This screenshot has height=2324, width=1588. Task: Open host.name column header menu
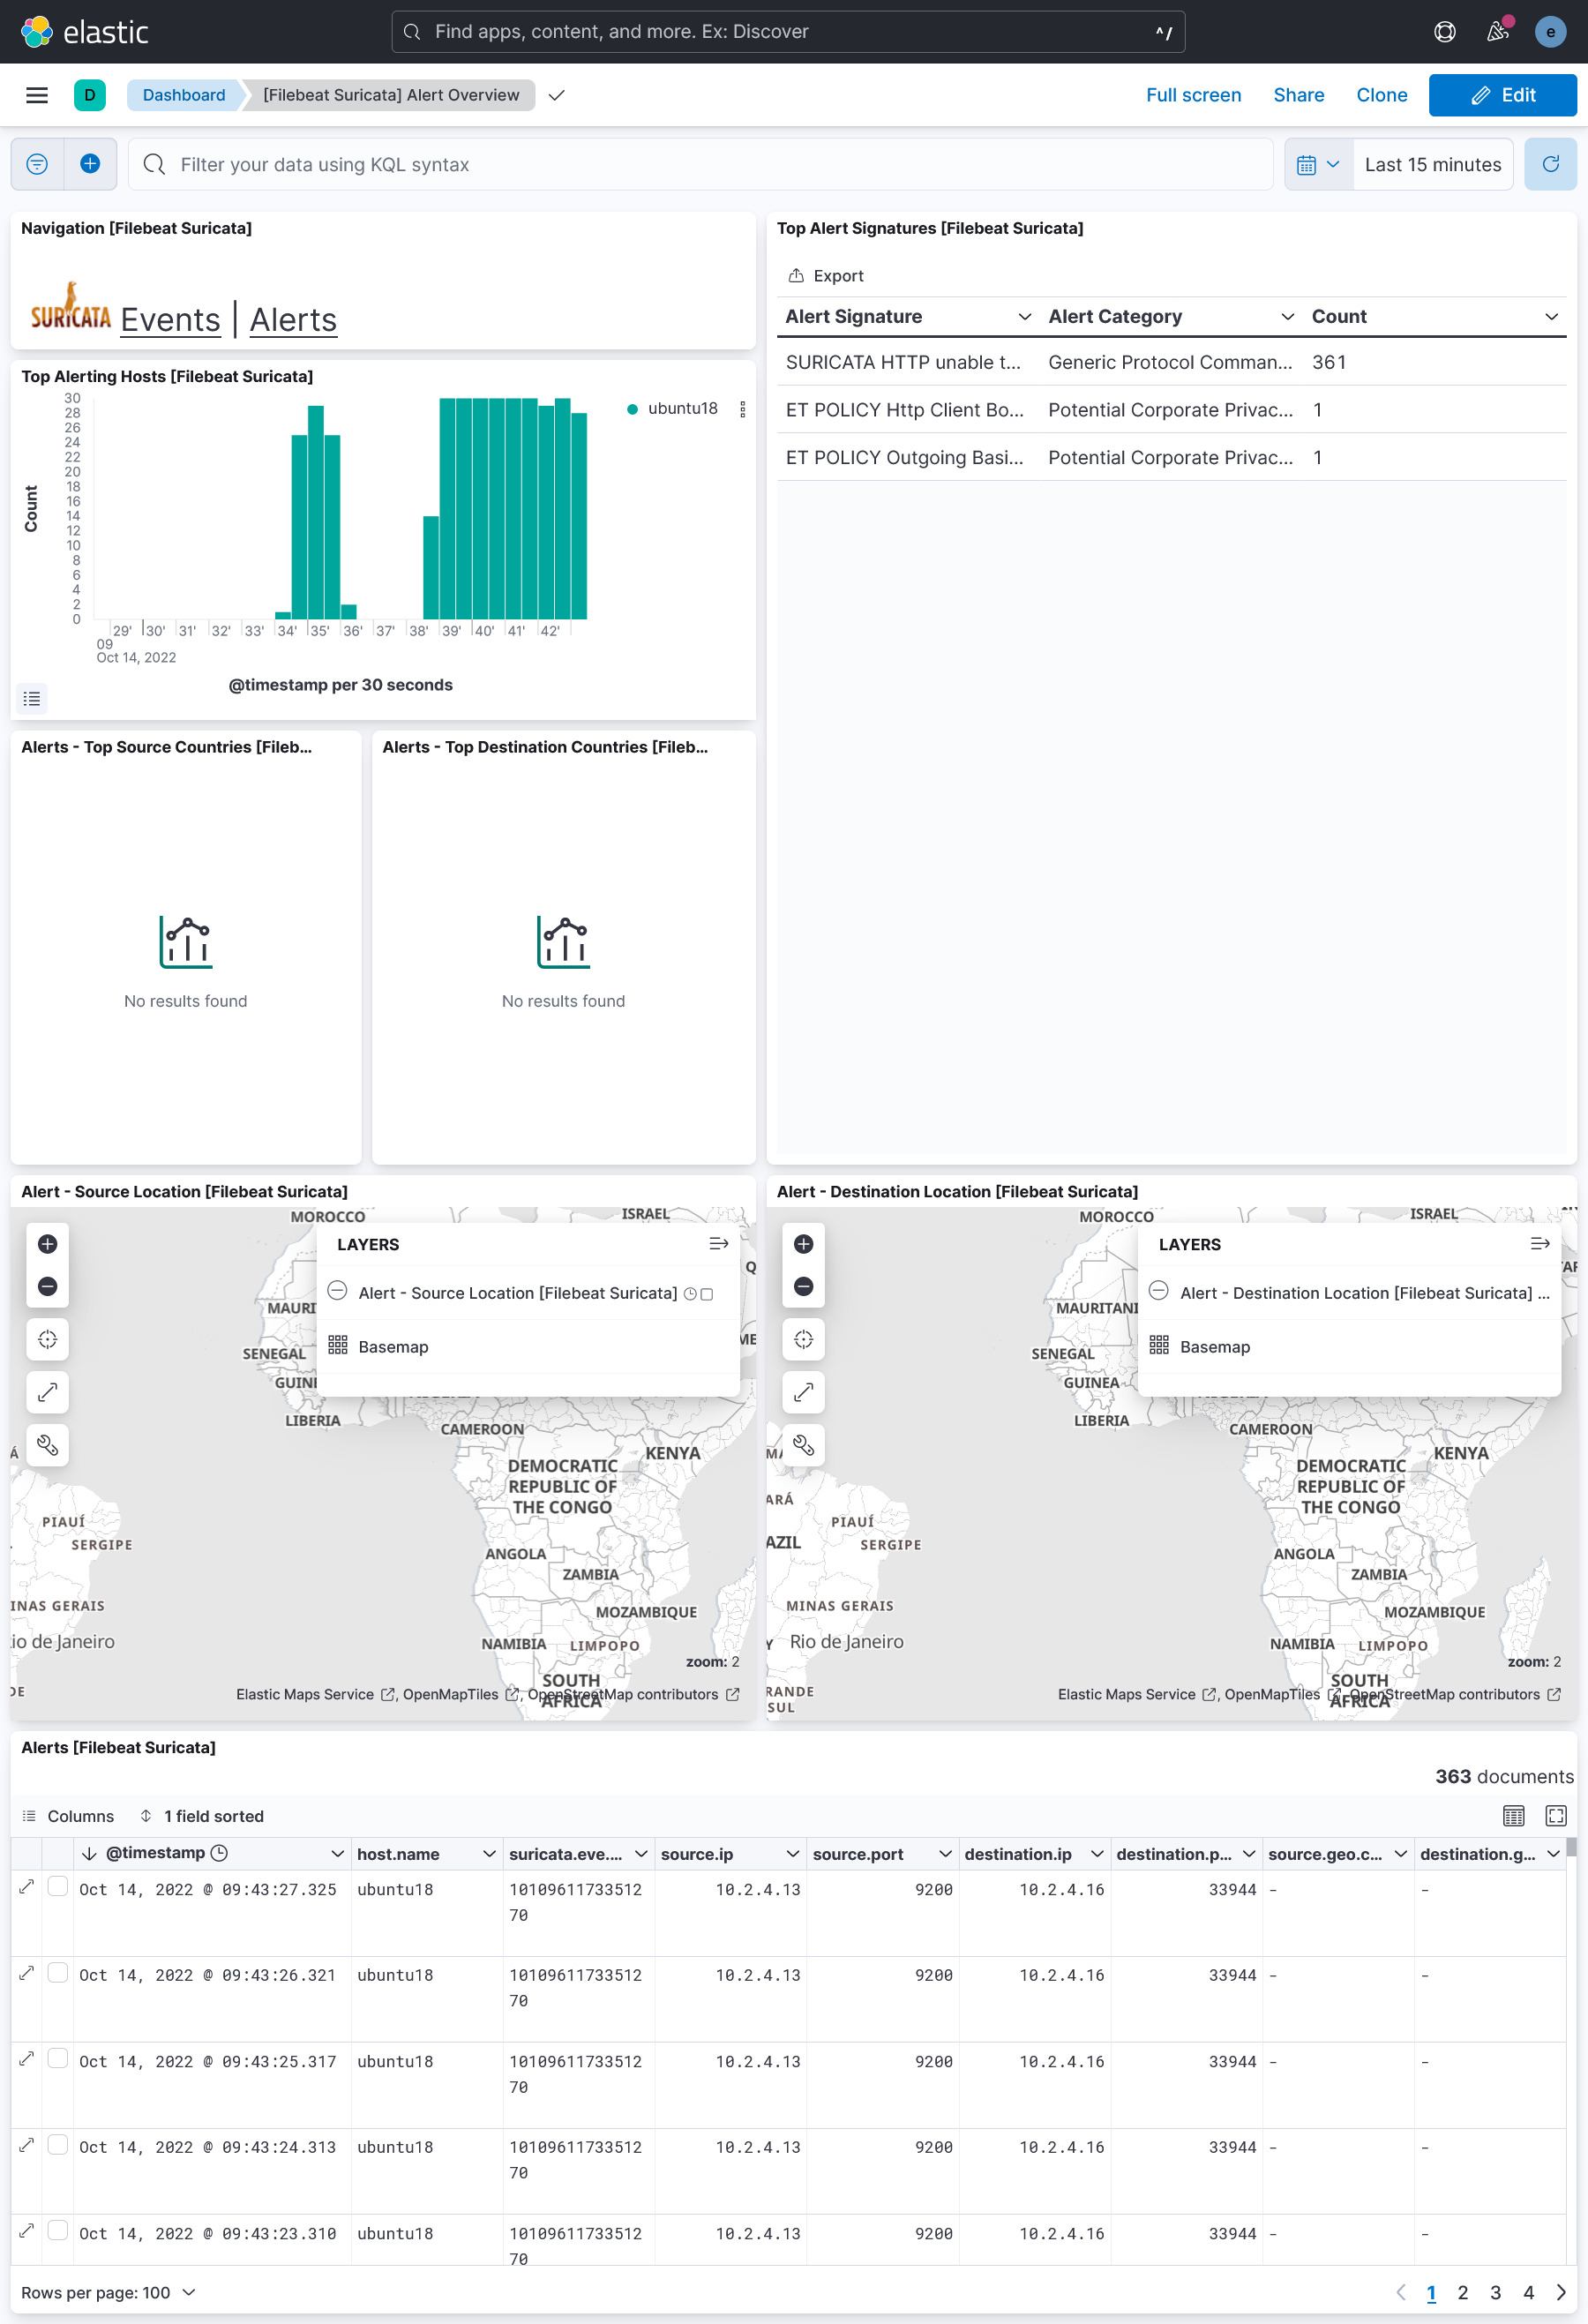[x=489, y=1854]
